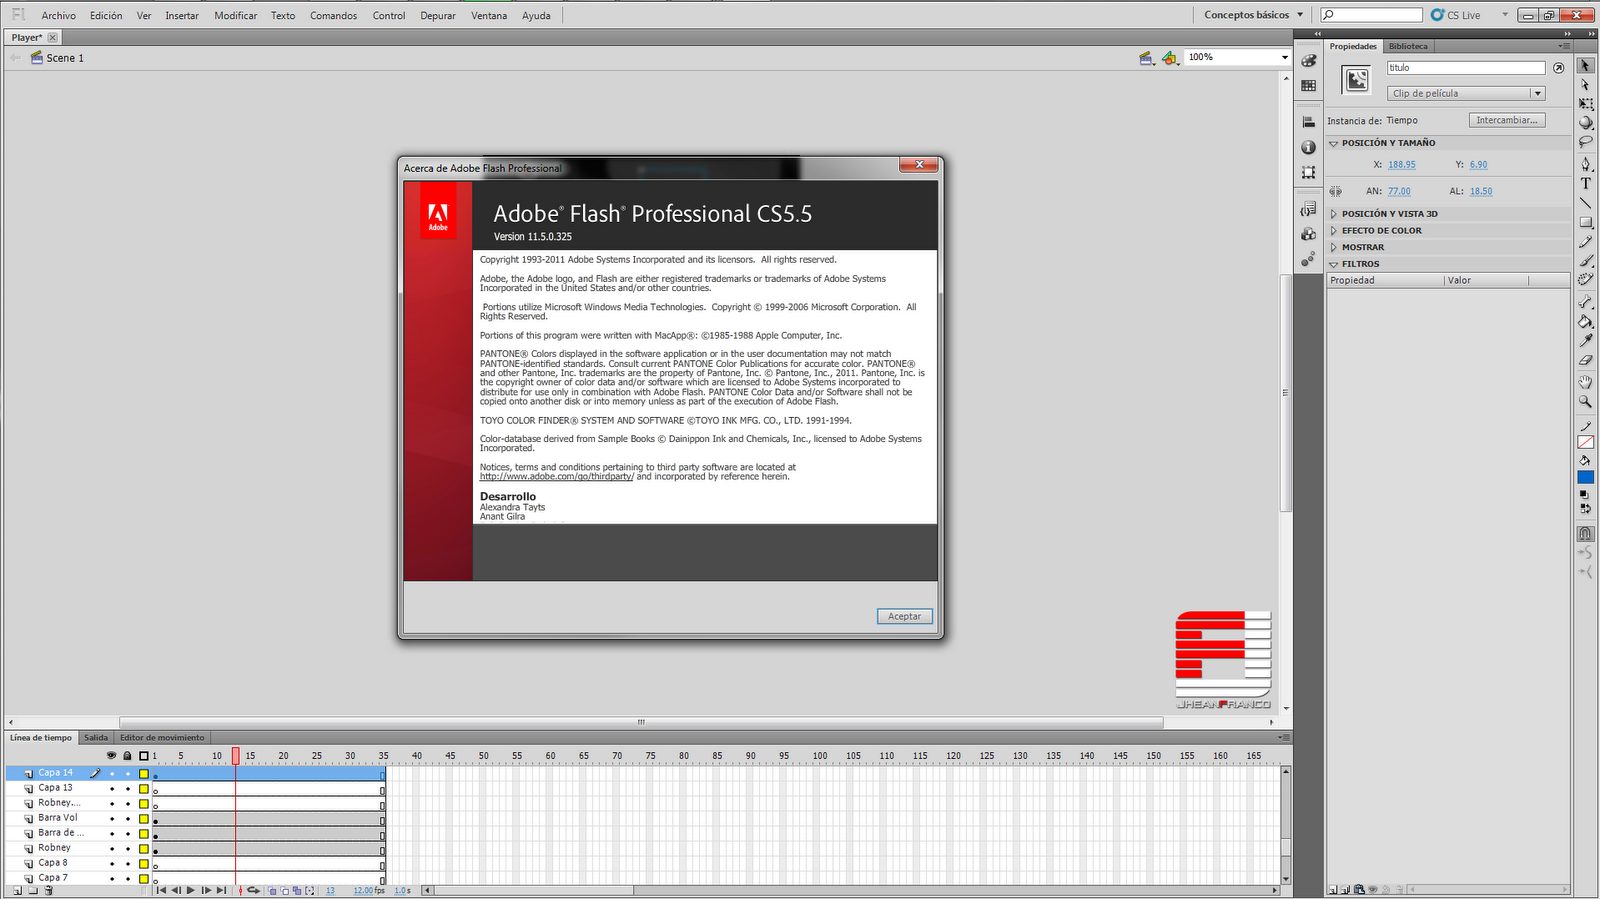Viewport: 1600px width, 899px height.
Task: Select the Pencil tool
Action: point(1585,242)
